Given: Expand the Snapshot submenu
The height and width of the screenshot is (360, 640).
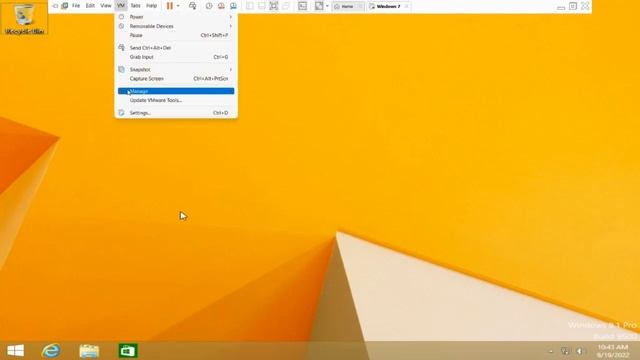Looking at the screenshot, I should pyautogui.click(x=176, y=69).
